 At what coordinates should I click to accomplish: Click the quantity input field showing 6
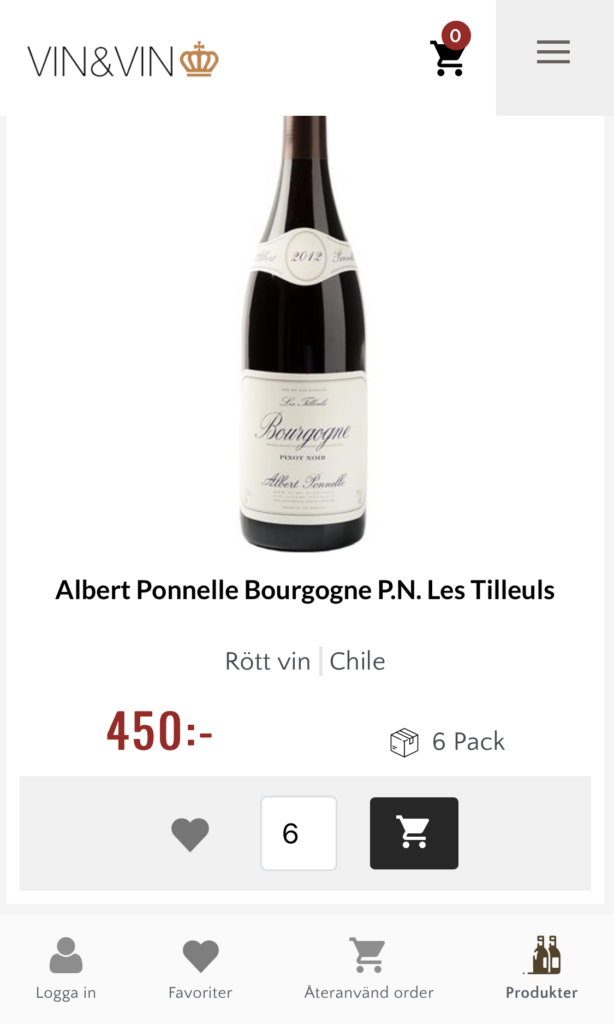pos(298,833)
